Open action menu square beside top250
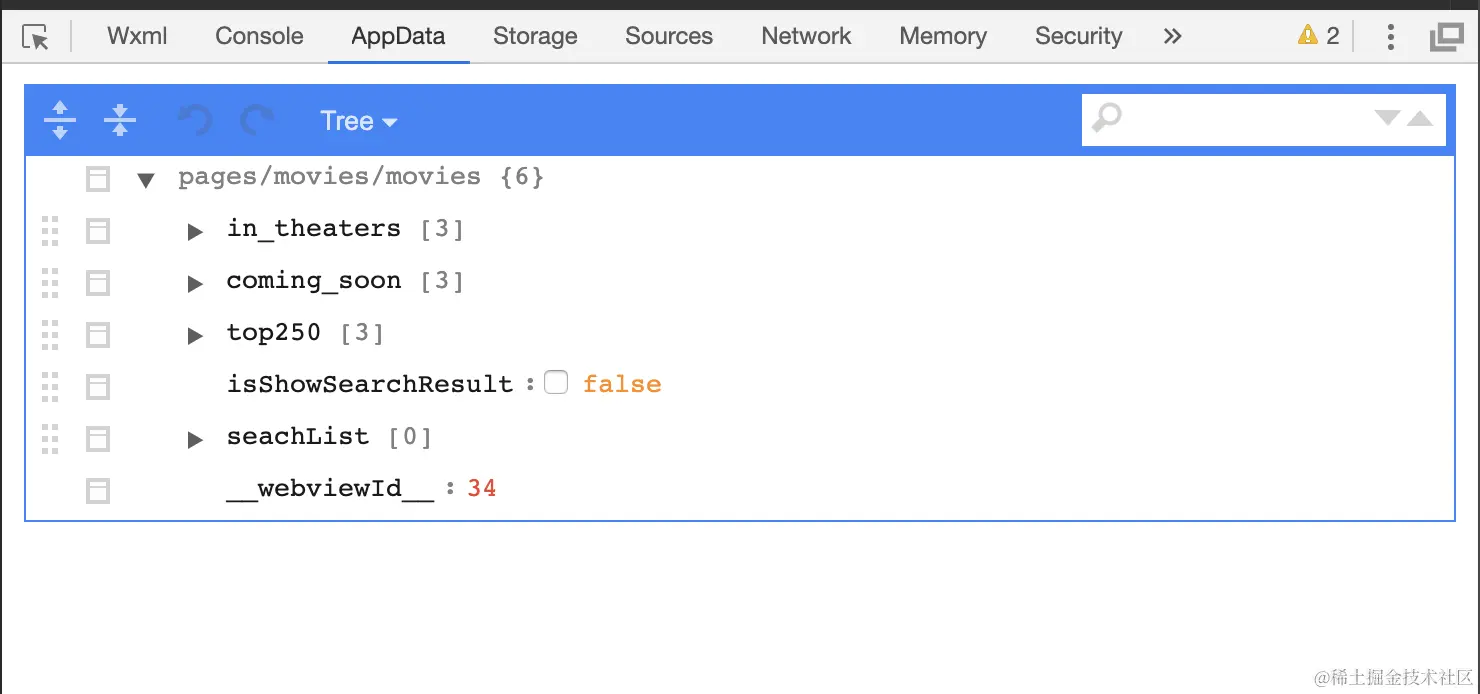The height and width of the screenshot is (694, 1480). click(98, 334)
